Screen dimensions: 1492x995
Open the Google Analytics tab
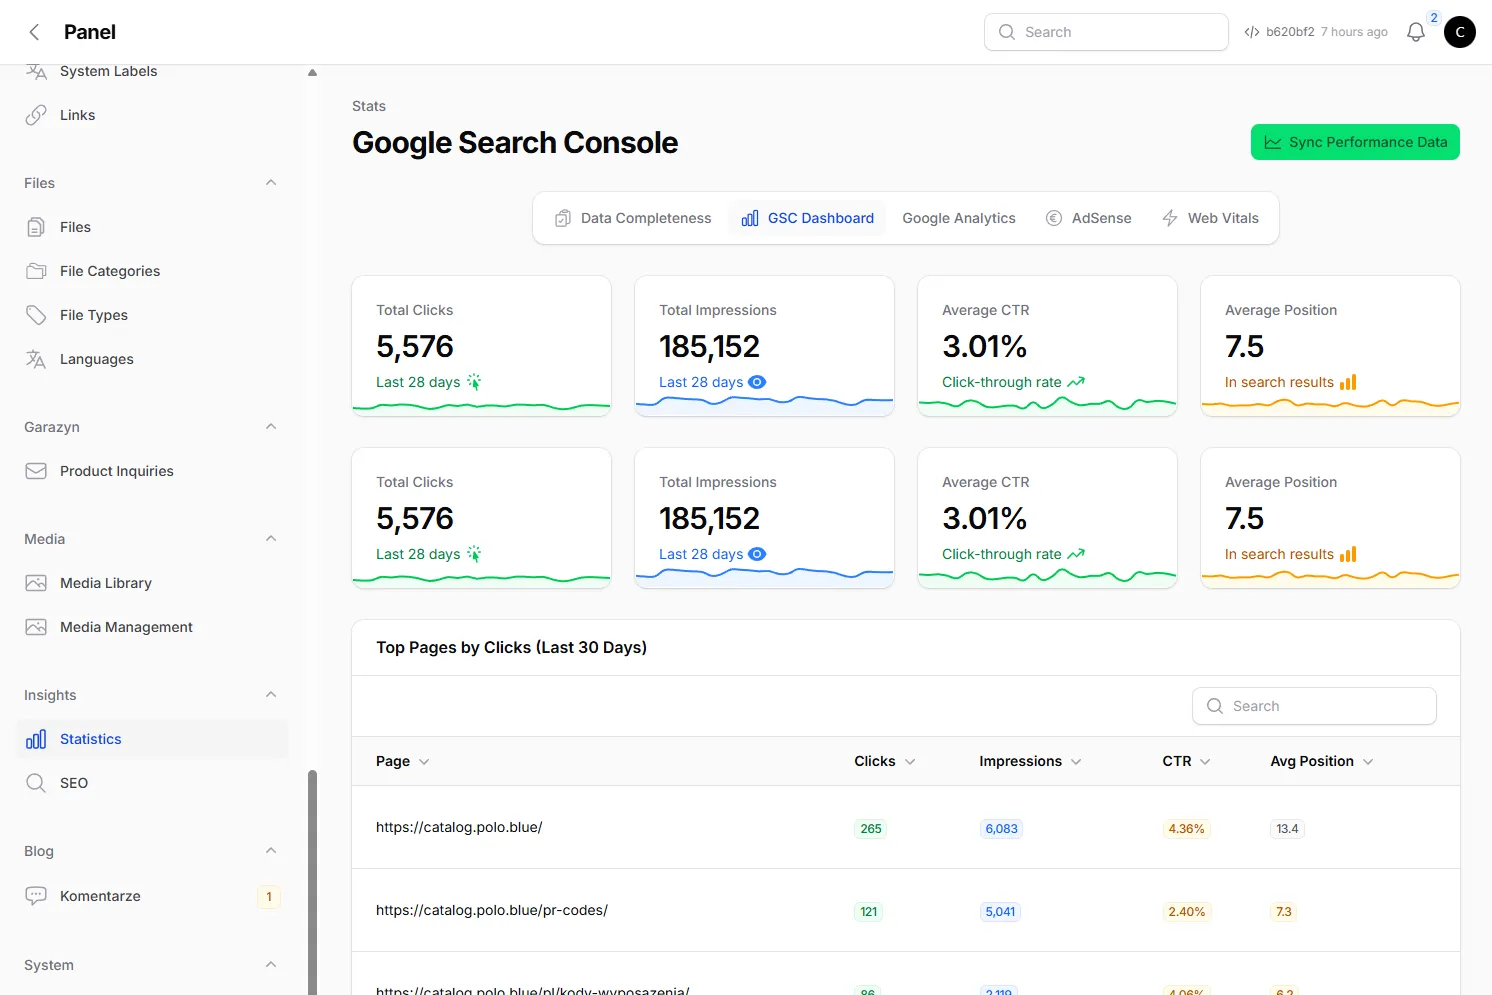coord(959,218)
